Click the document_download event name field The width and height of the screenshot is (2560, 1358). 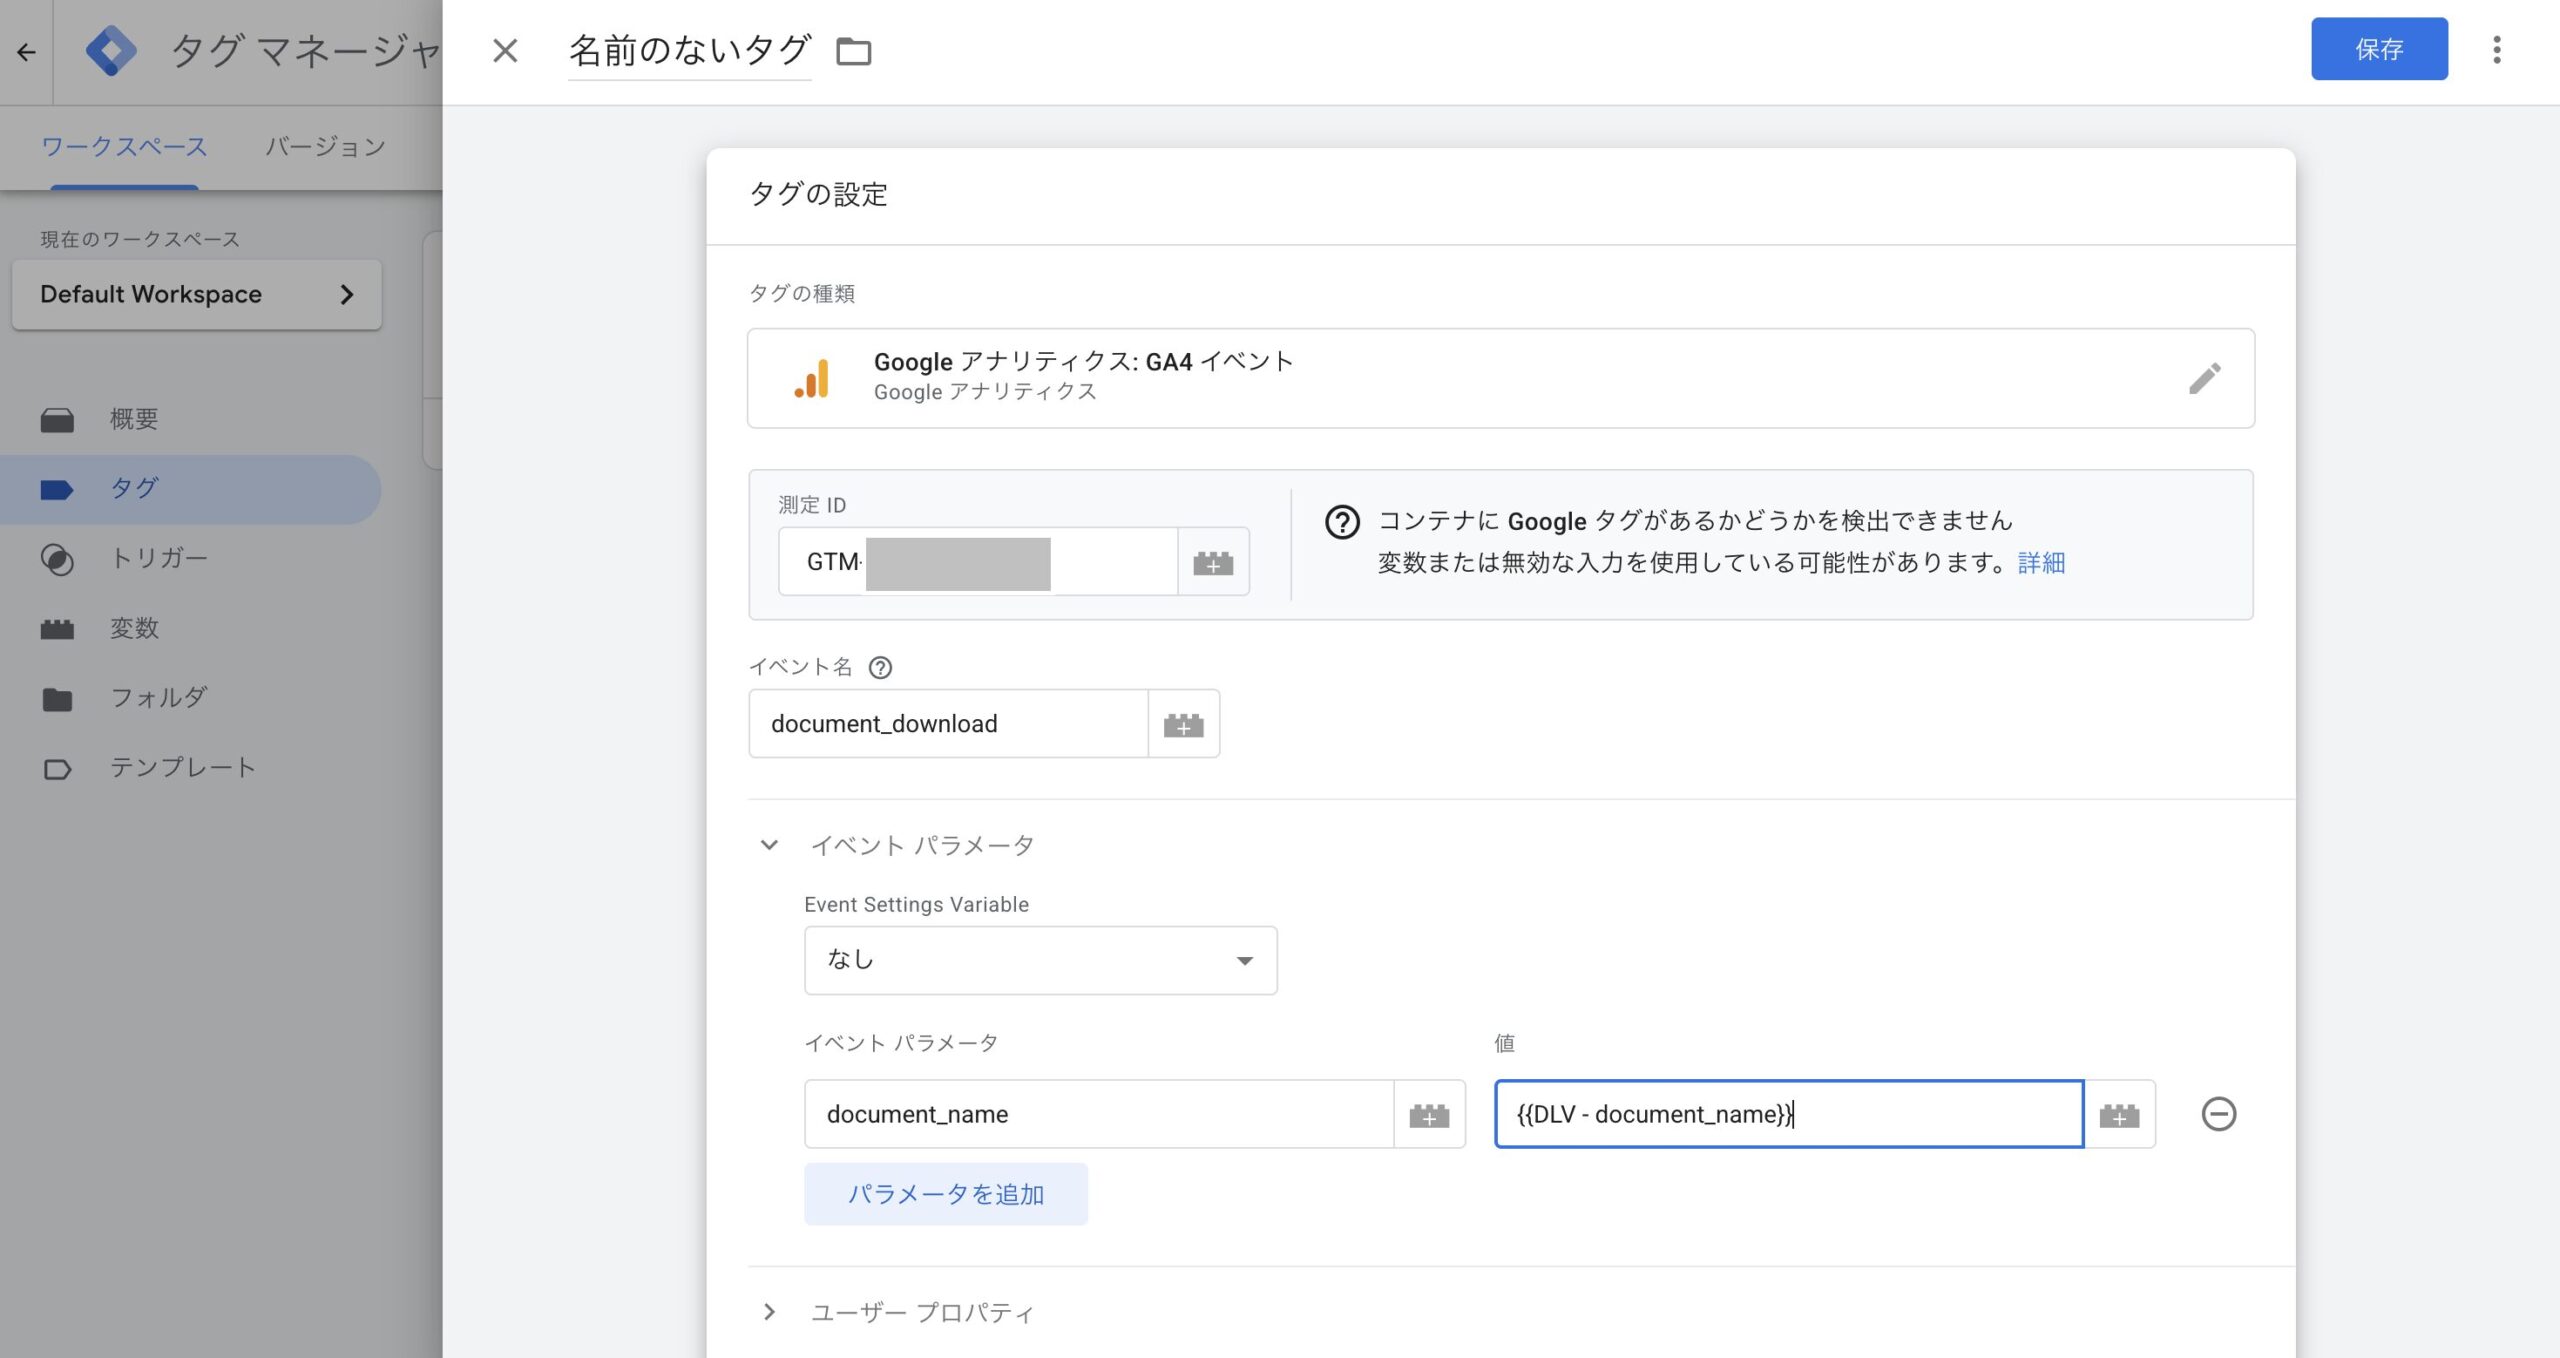point(948,724)
